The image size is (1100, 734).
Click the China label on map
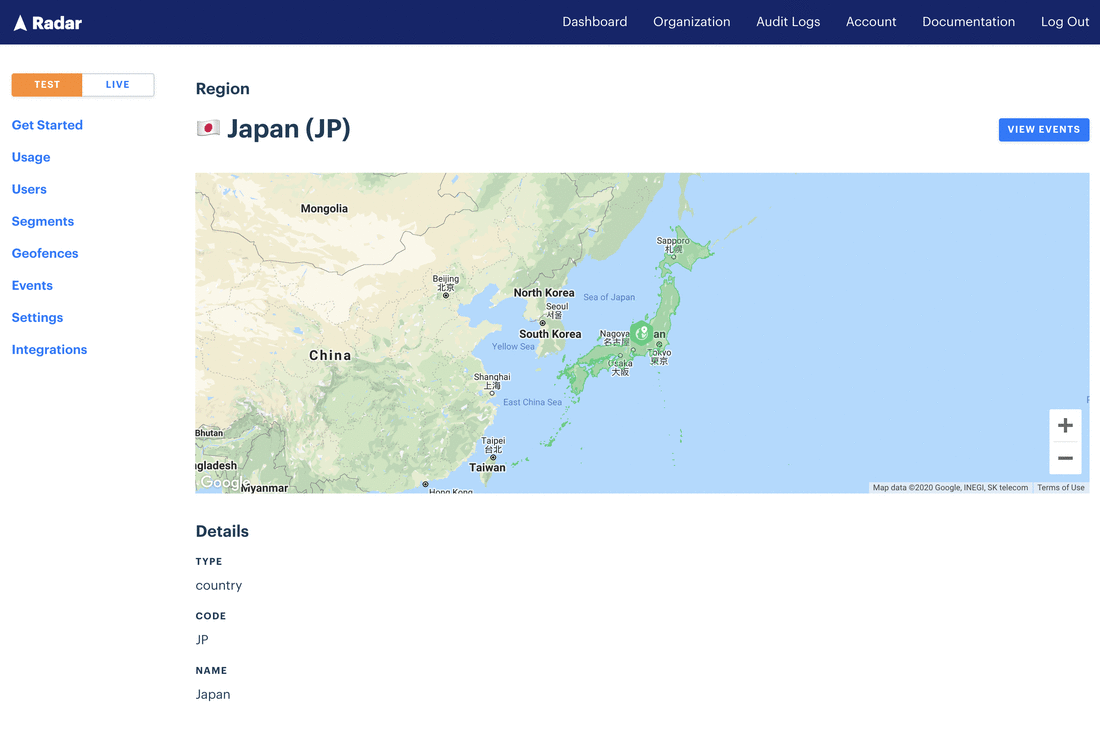click(x=330, y=355)
